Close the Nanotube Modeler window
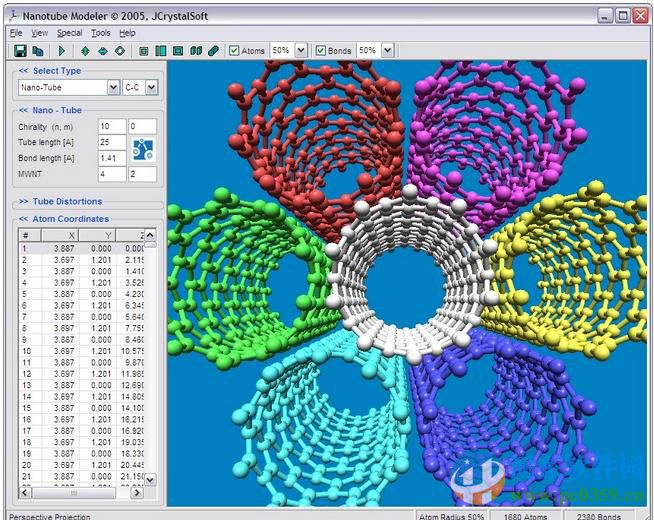The height and width of the screenshot is (520, 654). (x=640, y=16)
